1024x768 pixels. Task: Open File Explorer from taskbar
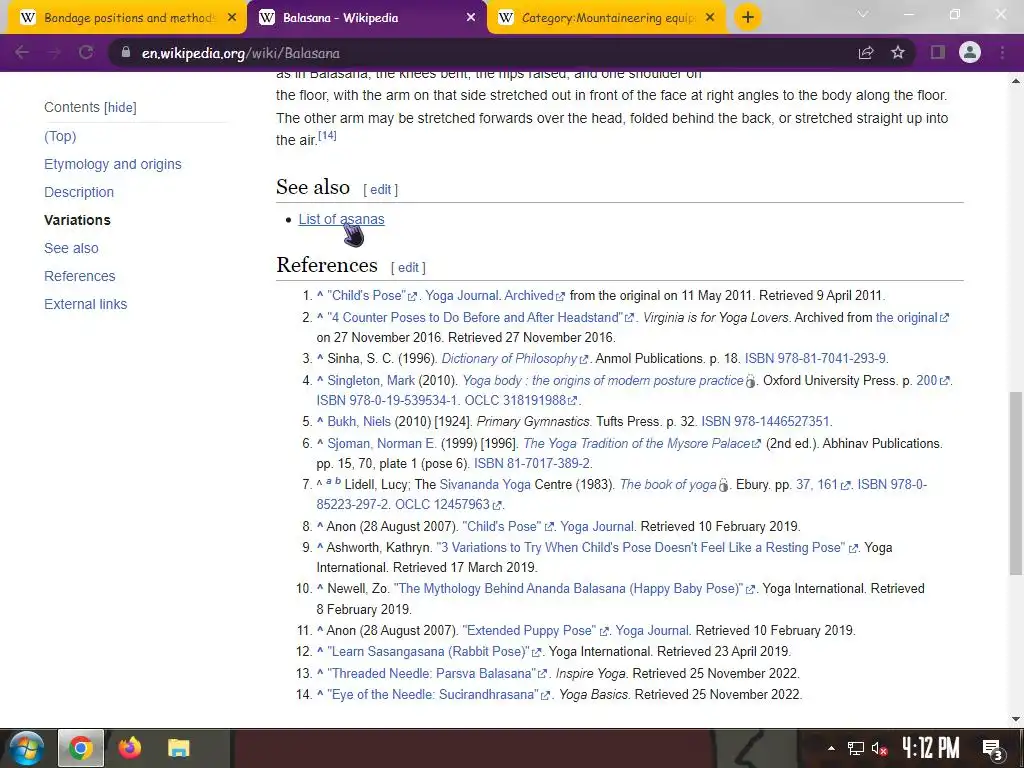[178, 748]
